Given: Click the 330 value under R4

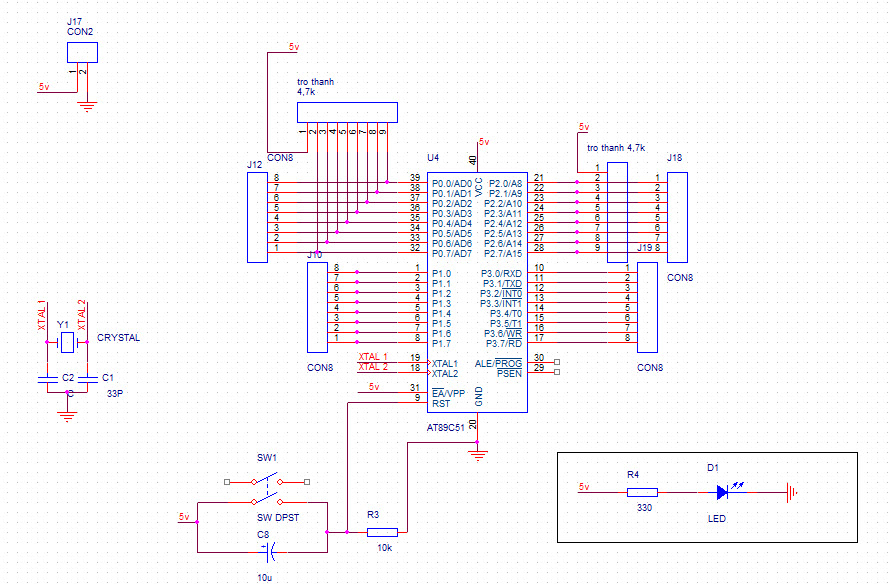Looking at the screenshot, I should pos(645,508).
